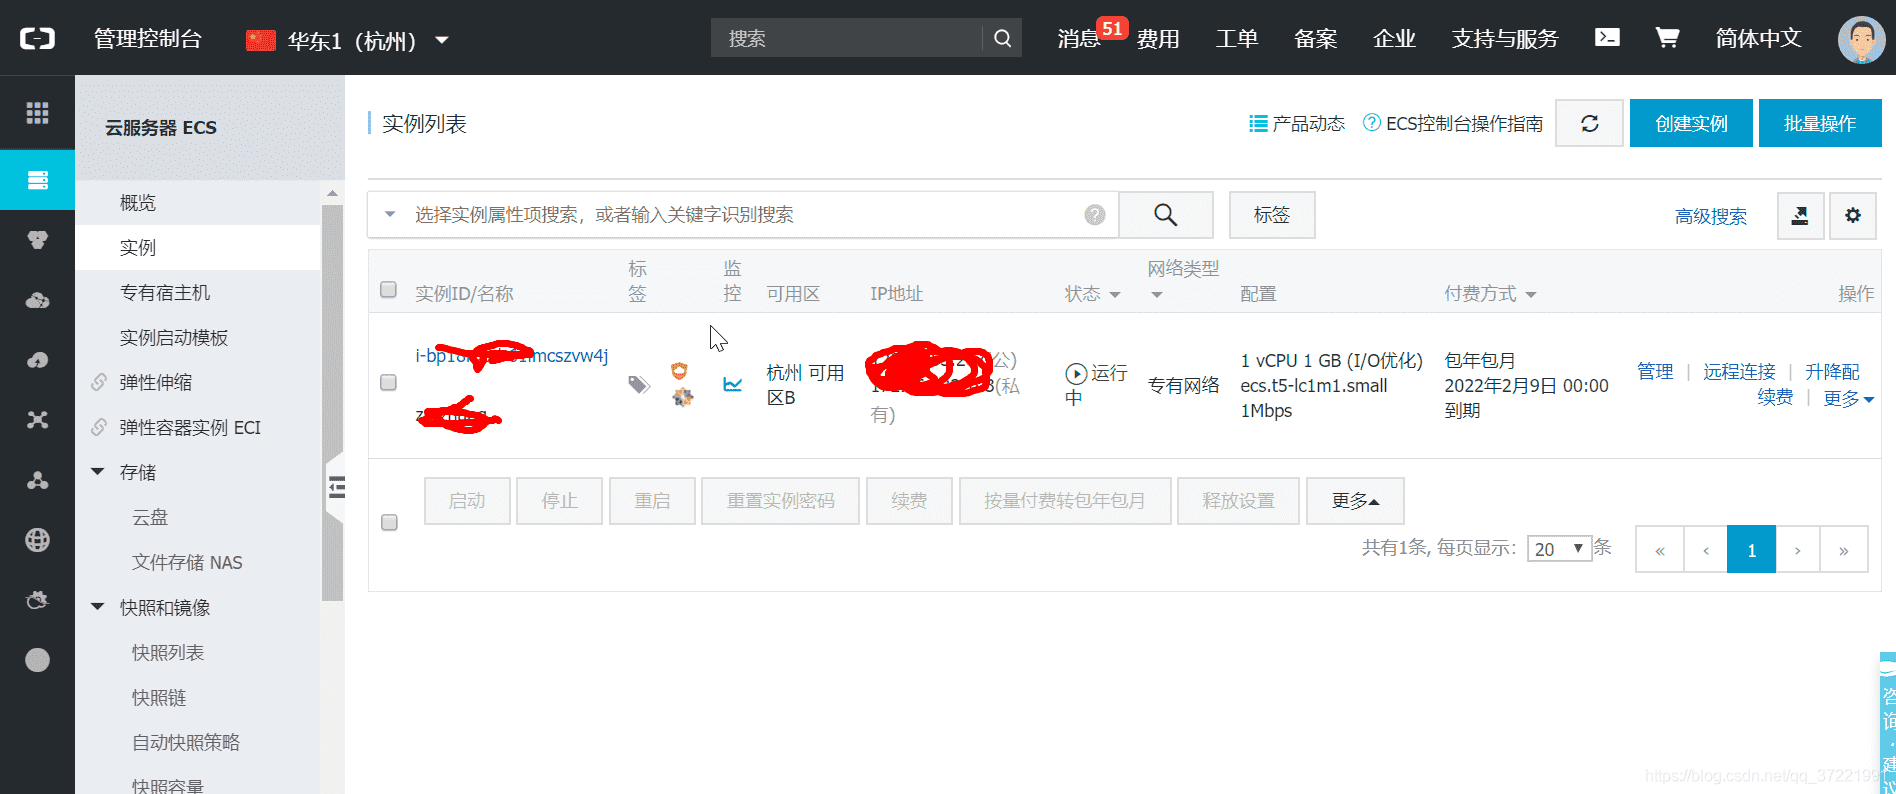Open the 工单 top menu
This screenshot has width=1896, height=794.
click(1237, 39)
